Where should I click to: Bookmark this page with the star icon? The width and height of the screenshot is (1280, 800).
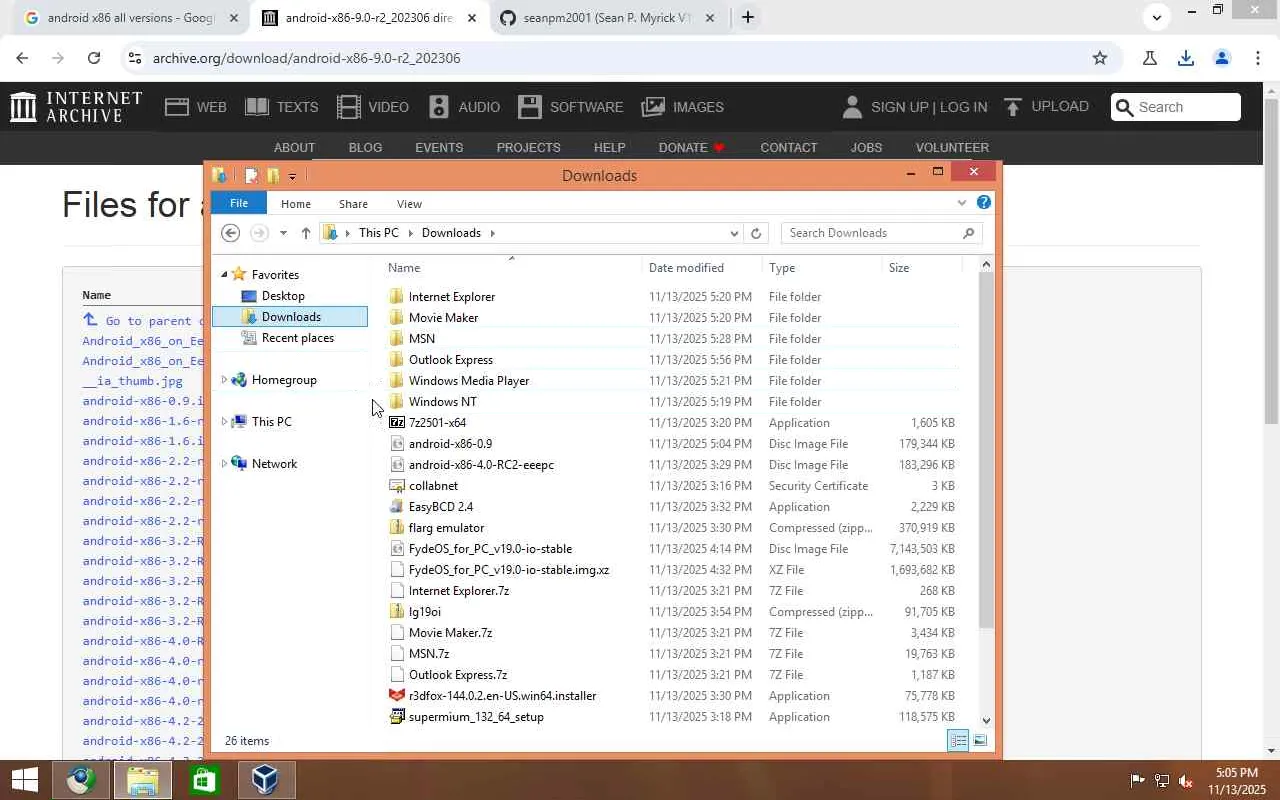pyautogui.click(x=1100, y=58)
